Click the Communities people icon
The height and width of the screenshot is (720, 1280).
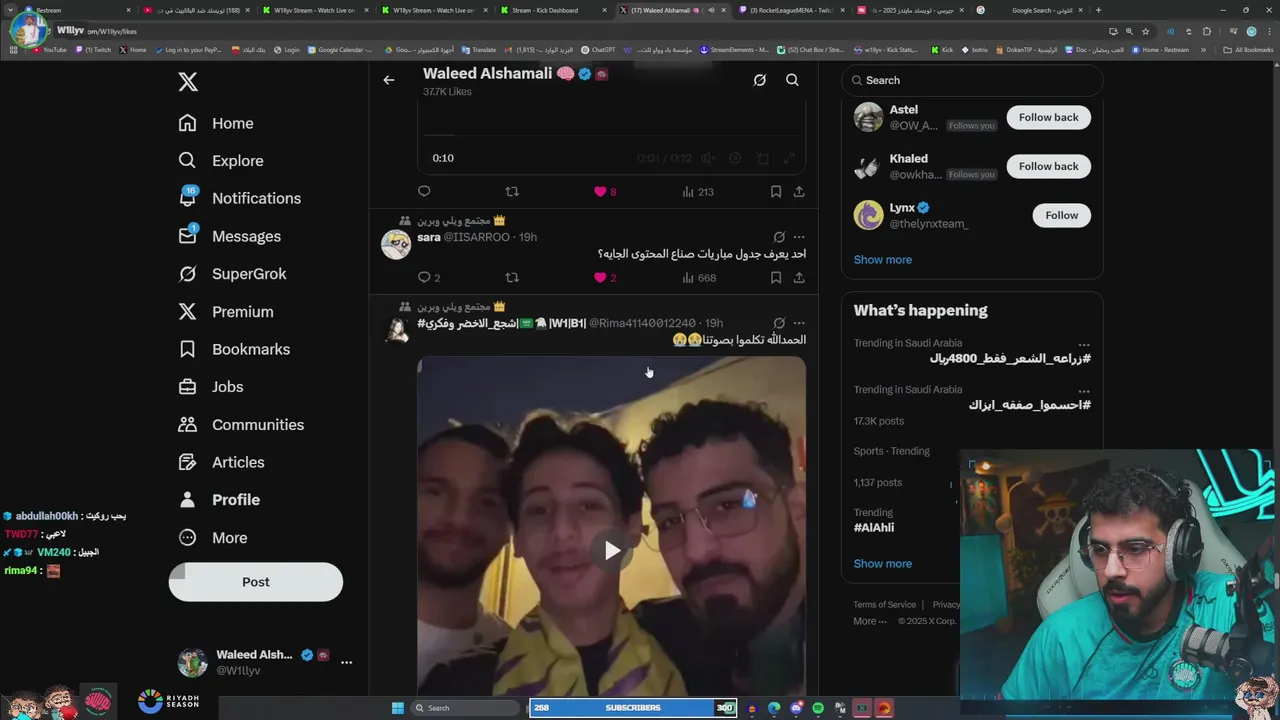point(187,425)
